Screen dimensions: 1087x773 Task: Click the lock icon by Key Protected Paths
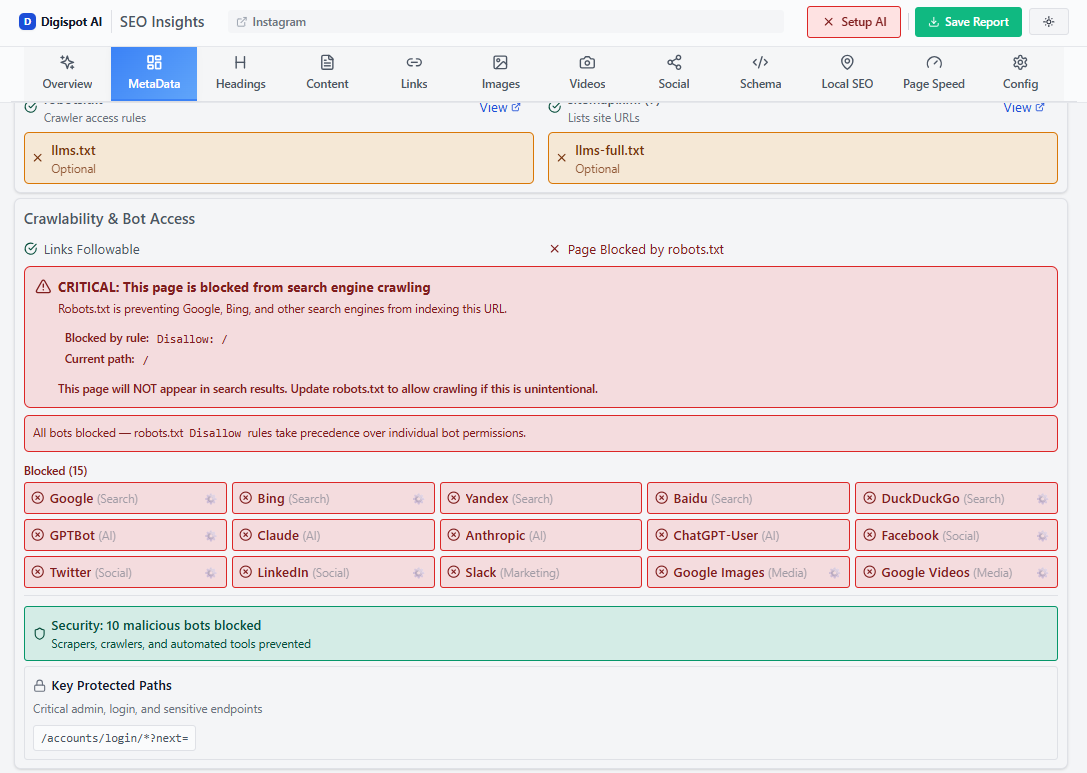click(40, 686)
